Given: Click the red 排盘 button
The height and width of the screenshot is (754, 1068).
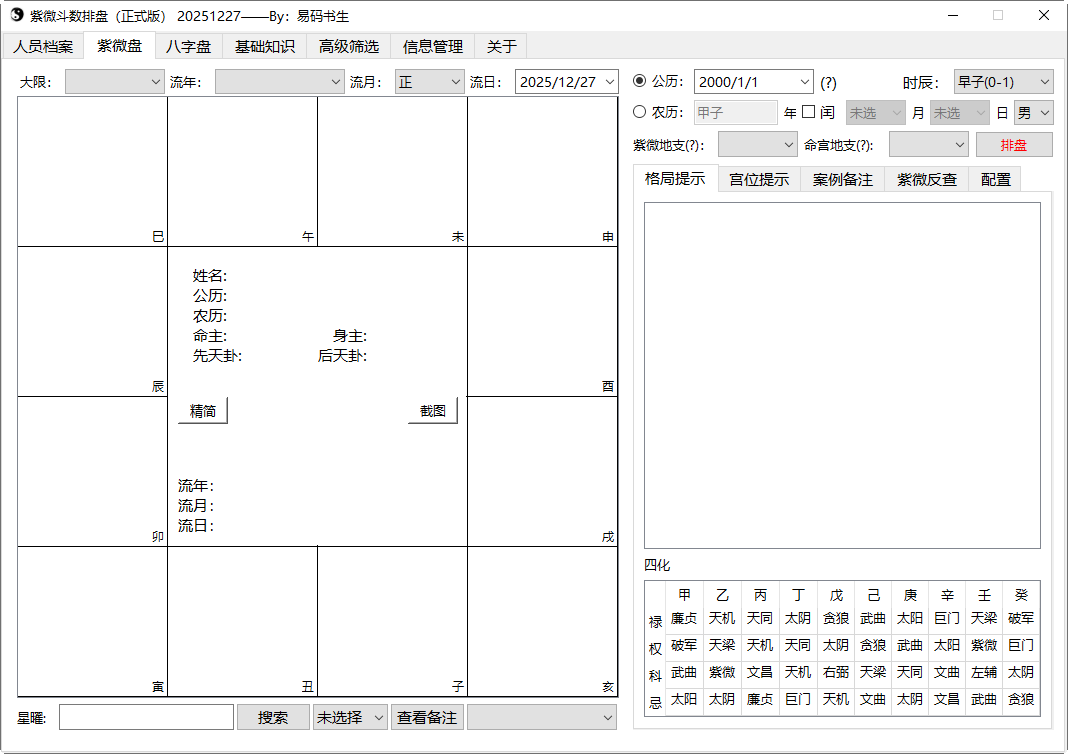Looking at the screenshot, I should (1014, 144).
